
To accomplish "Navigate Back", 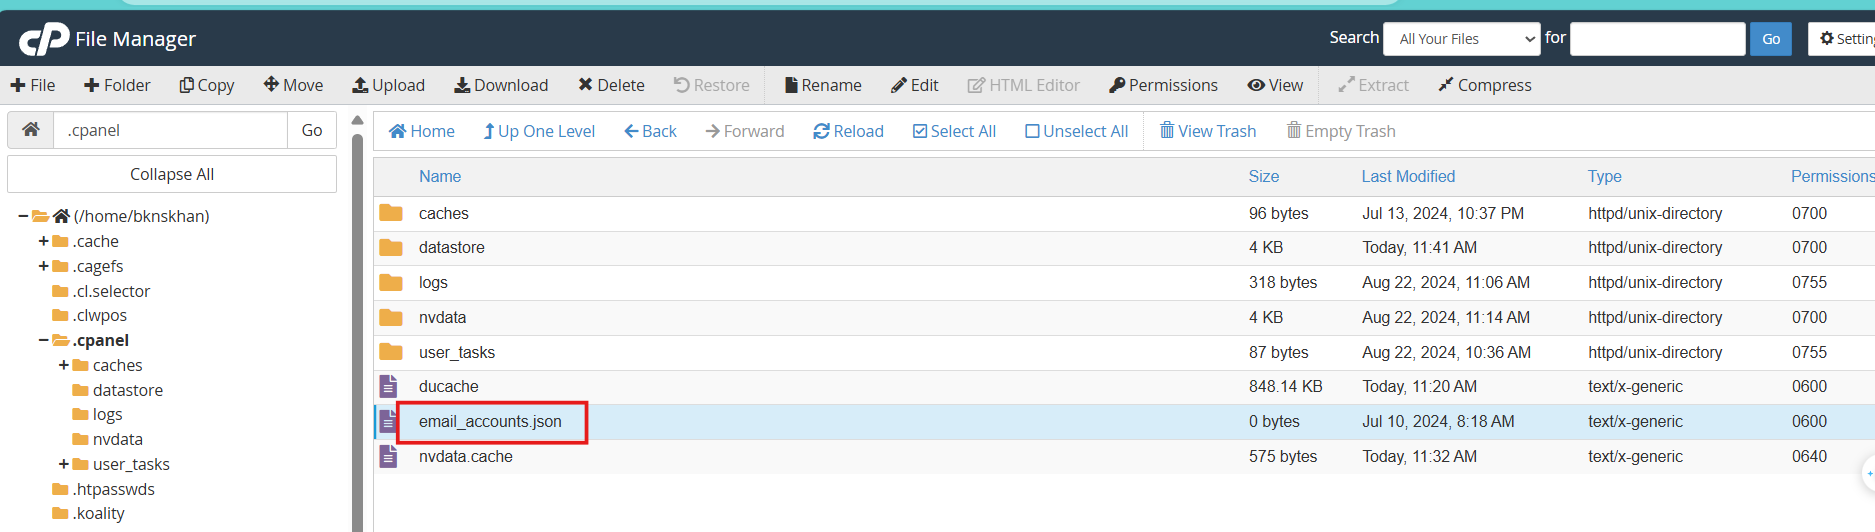I will pyautogui.click(x=650, y=131).
